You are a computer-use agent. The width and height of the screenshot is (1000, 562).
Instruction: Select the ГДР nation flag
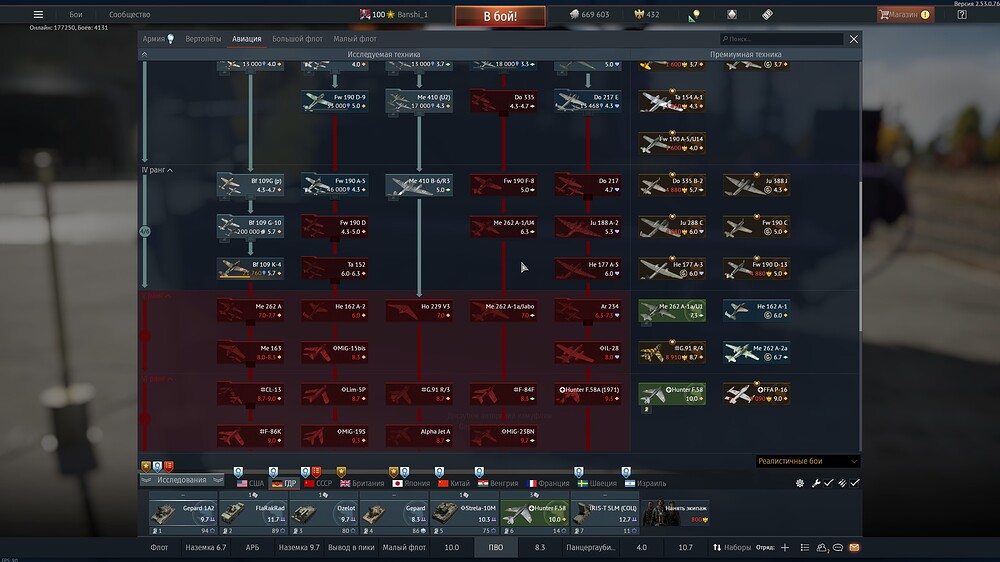pos(284,483)
